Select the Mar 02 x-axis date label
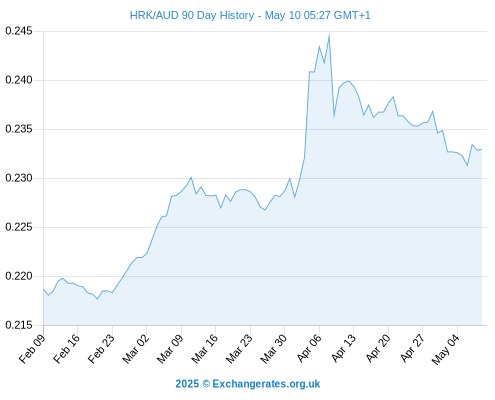This screenshot has width=495, height=400. click(136, 349)
